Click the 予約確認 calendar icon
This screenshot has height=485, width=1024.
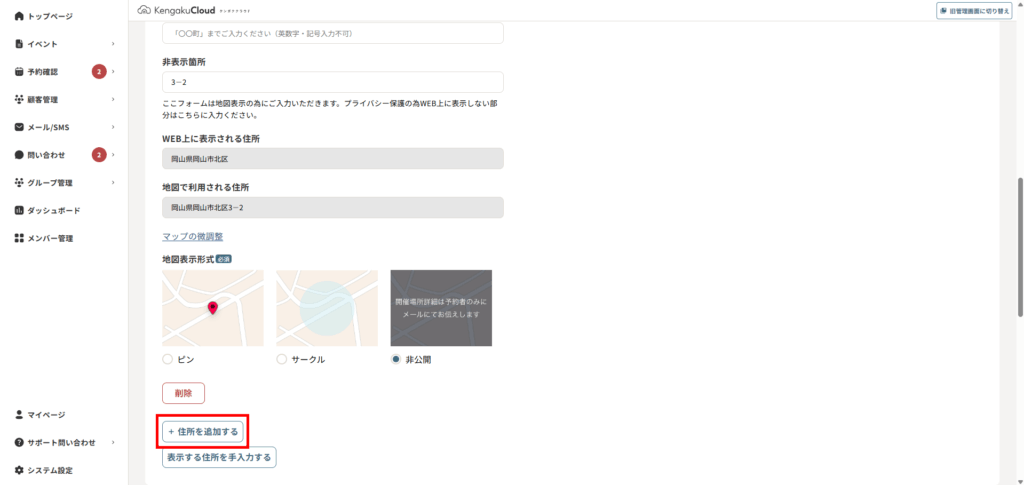coord(19,72)
